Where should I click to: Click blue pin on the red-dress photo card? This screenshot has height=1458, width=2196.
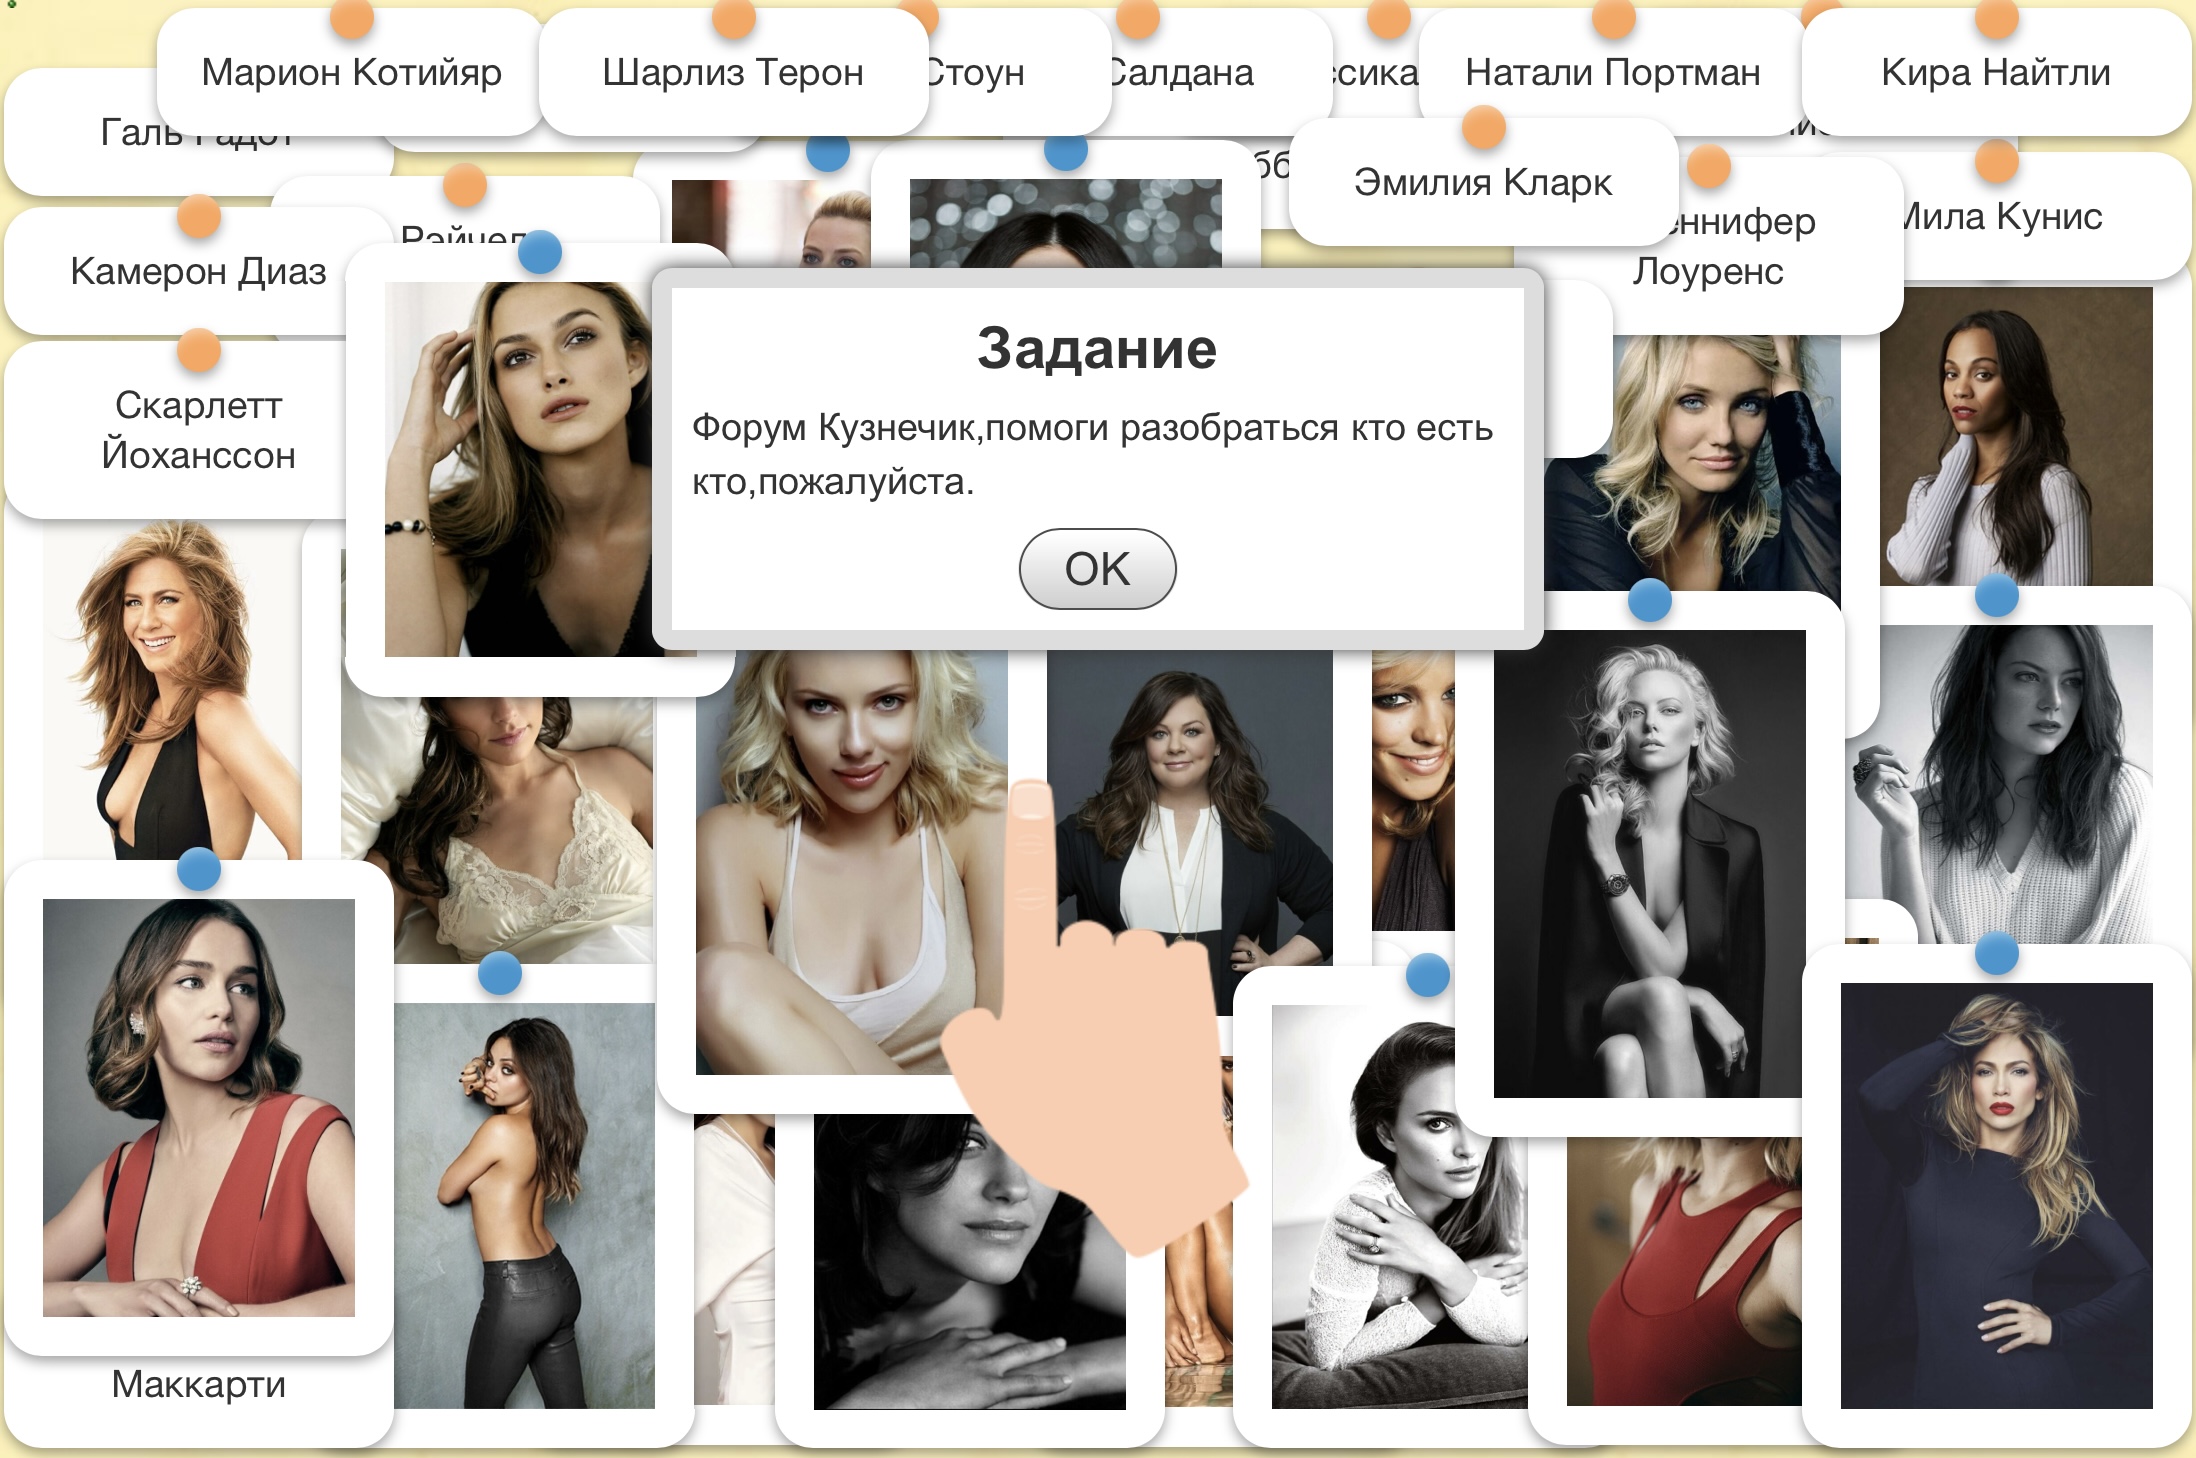point(198,869)
